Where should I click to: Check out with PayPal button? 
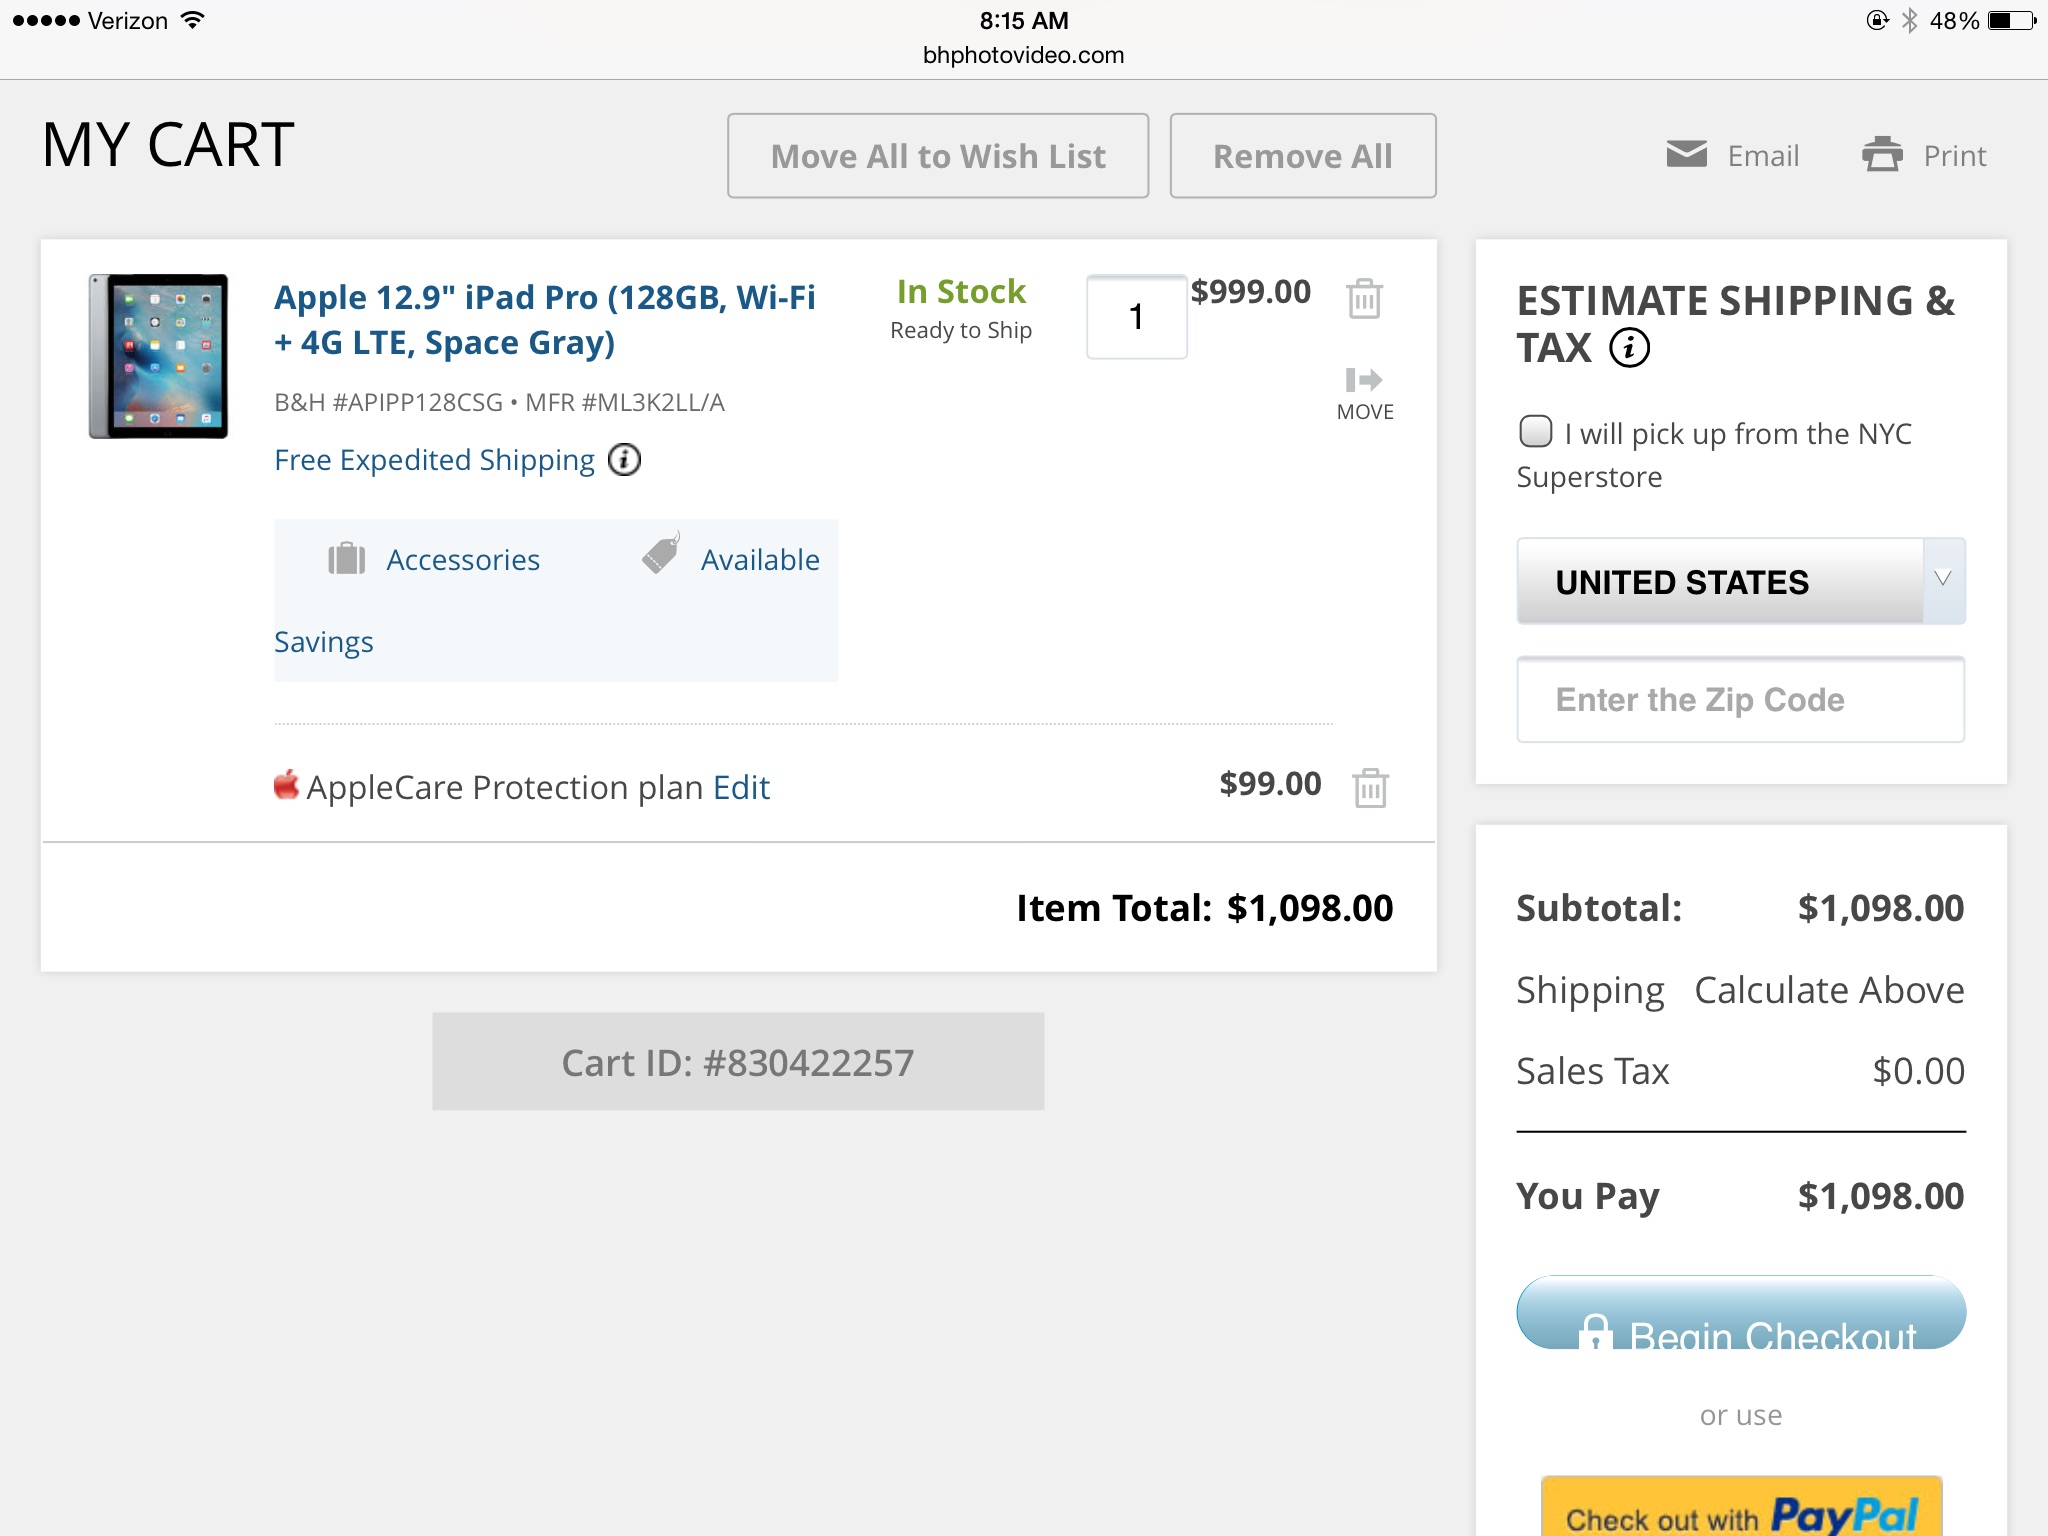point(1741,1506)
